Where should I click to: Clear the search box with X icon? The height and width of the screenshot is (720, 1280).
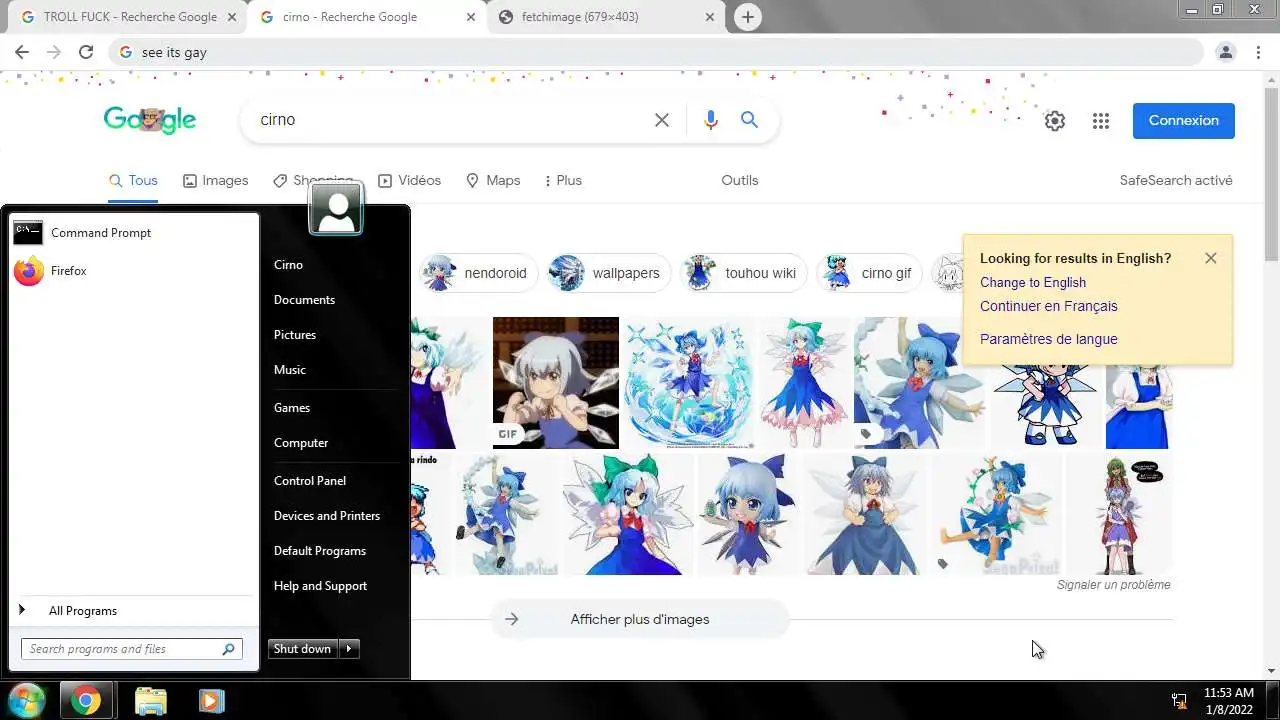[662, 120]
